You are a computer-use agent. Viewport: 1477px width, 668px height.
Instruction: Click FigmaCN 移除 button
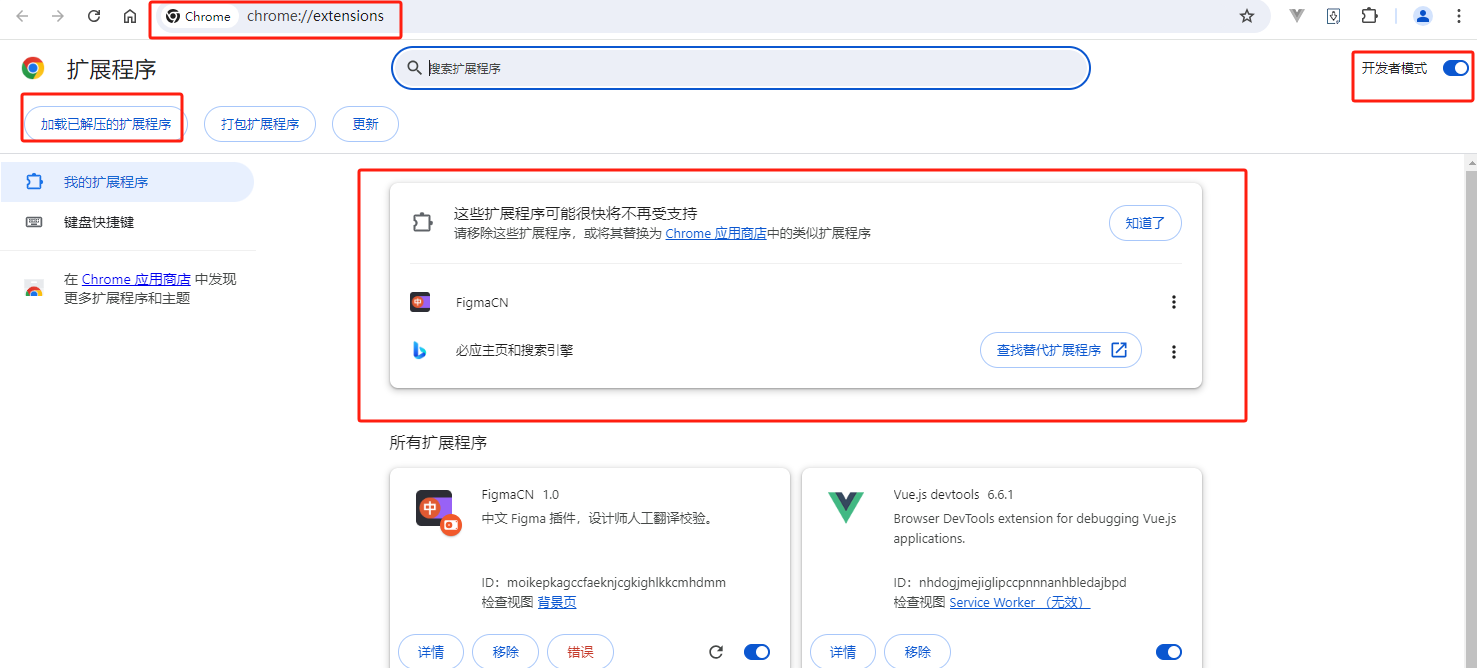(x=506, y=652)
